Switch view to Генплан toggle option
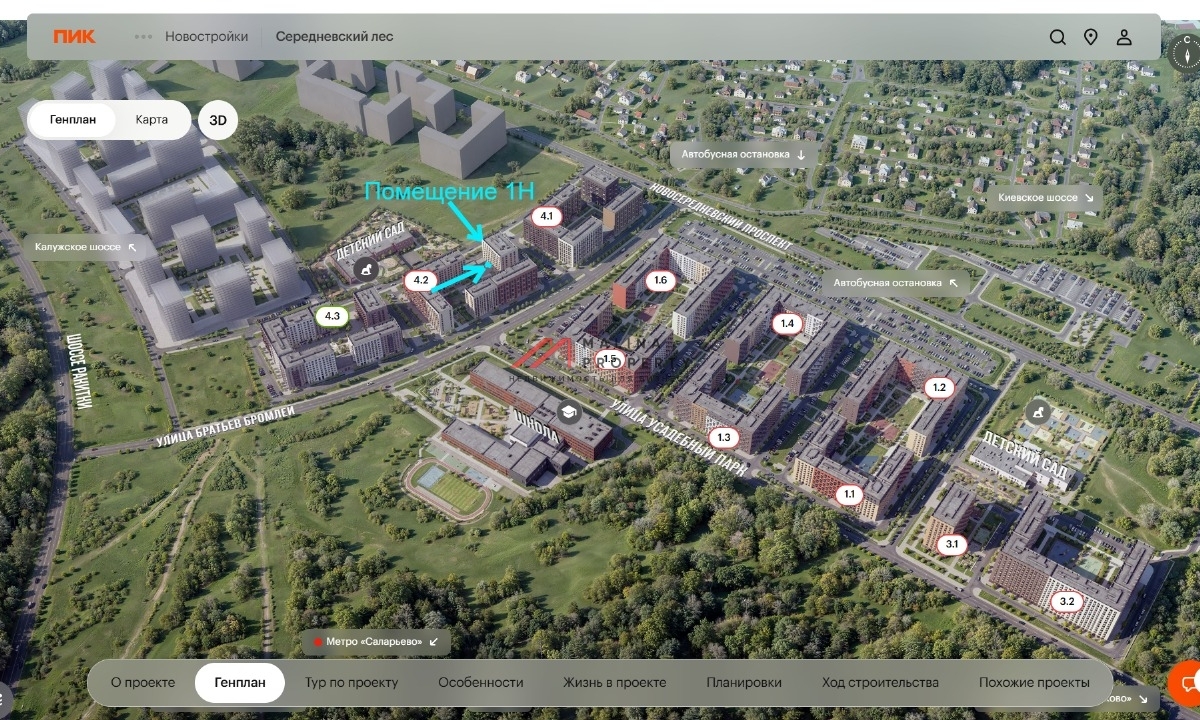Image resolution: width=1200 pixels, height=720 pixels. tap(72, 120)
